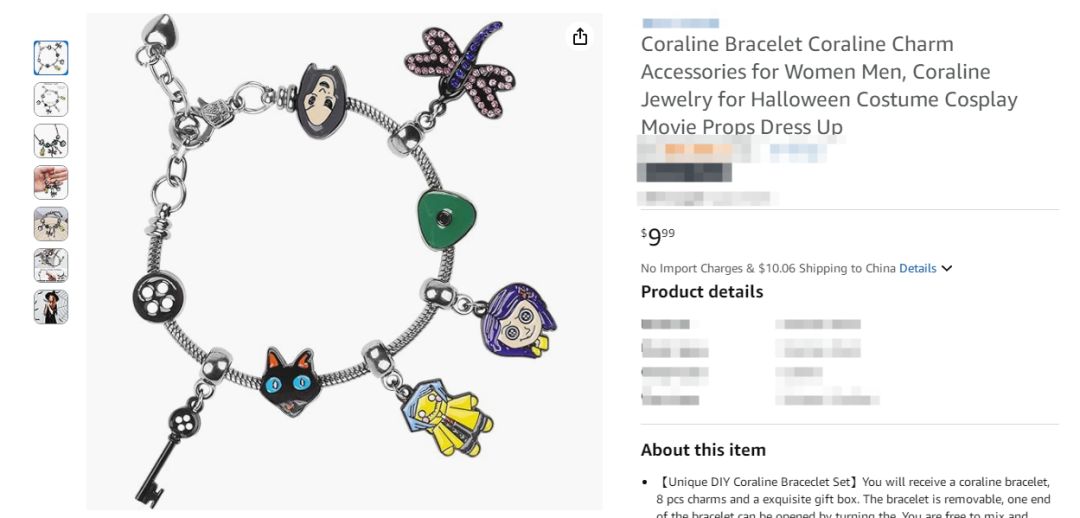The width and height of the screenshot is (1080, 518).
Task: Pick the sixth product thumbnail image
Action: coord(51,265)
